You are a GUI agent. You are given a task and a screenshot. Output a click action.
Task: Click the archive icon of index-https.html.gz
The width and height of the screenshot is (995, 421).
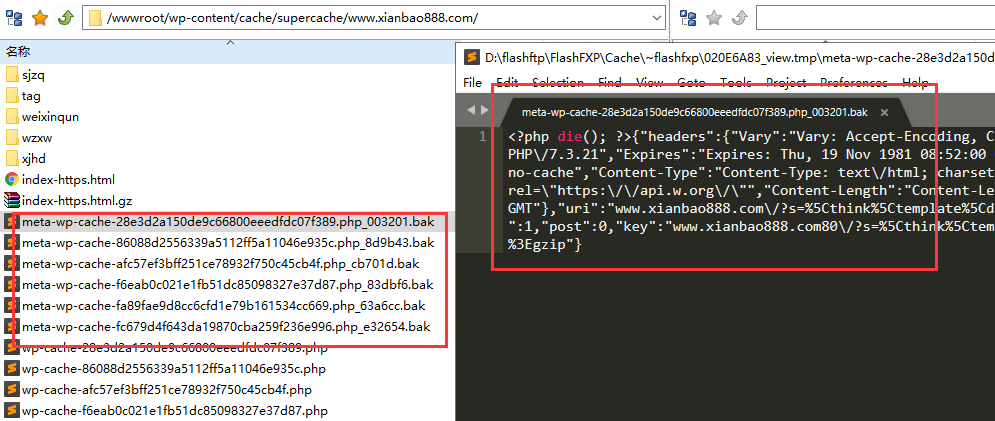pyautogui.click(x=12, y=201)
